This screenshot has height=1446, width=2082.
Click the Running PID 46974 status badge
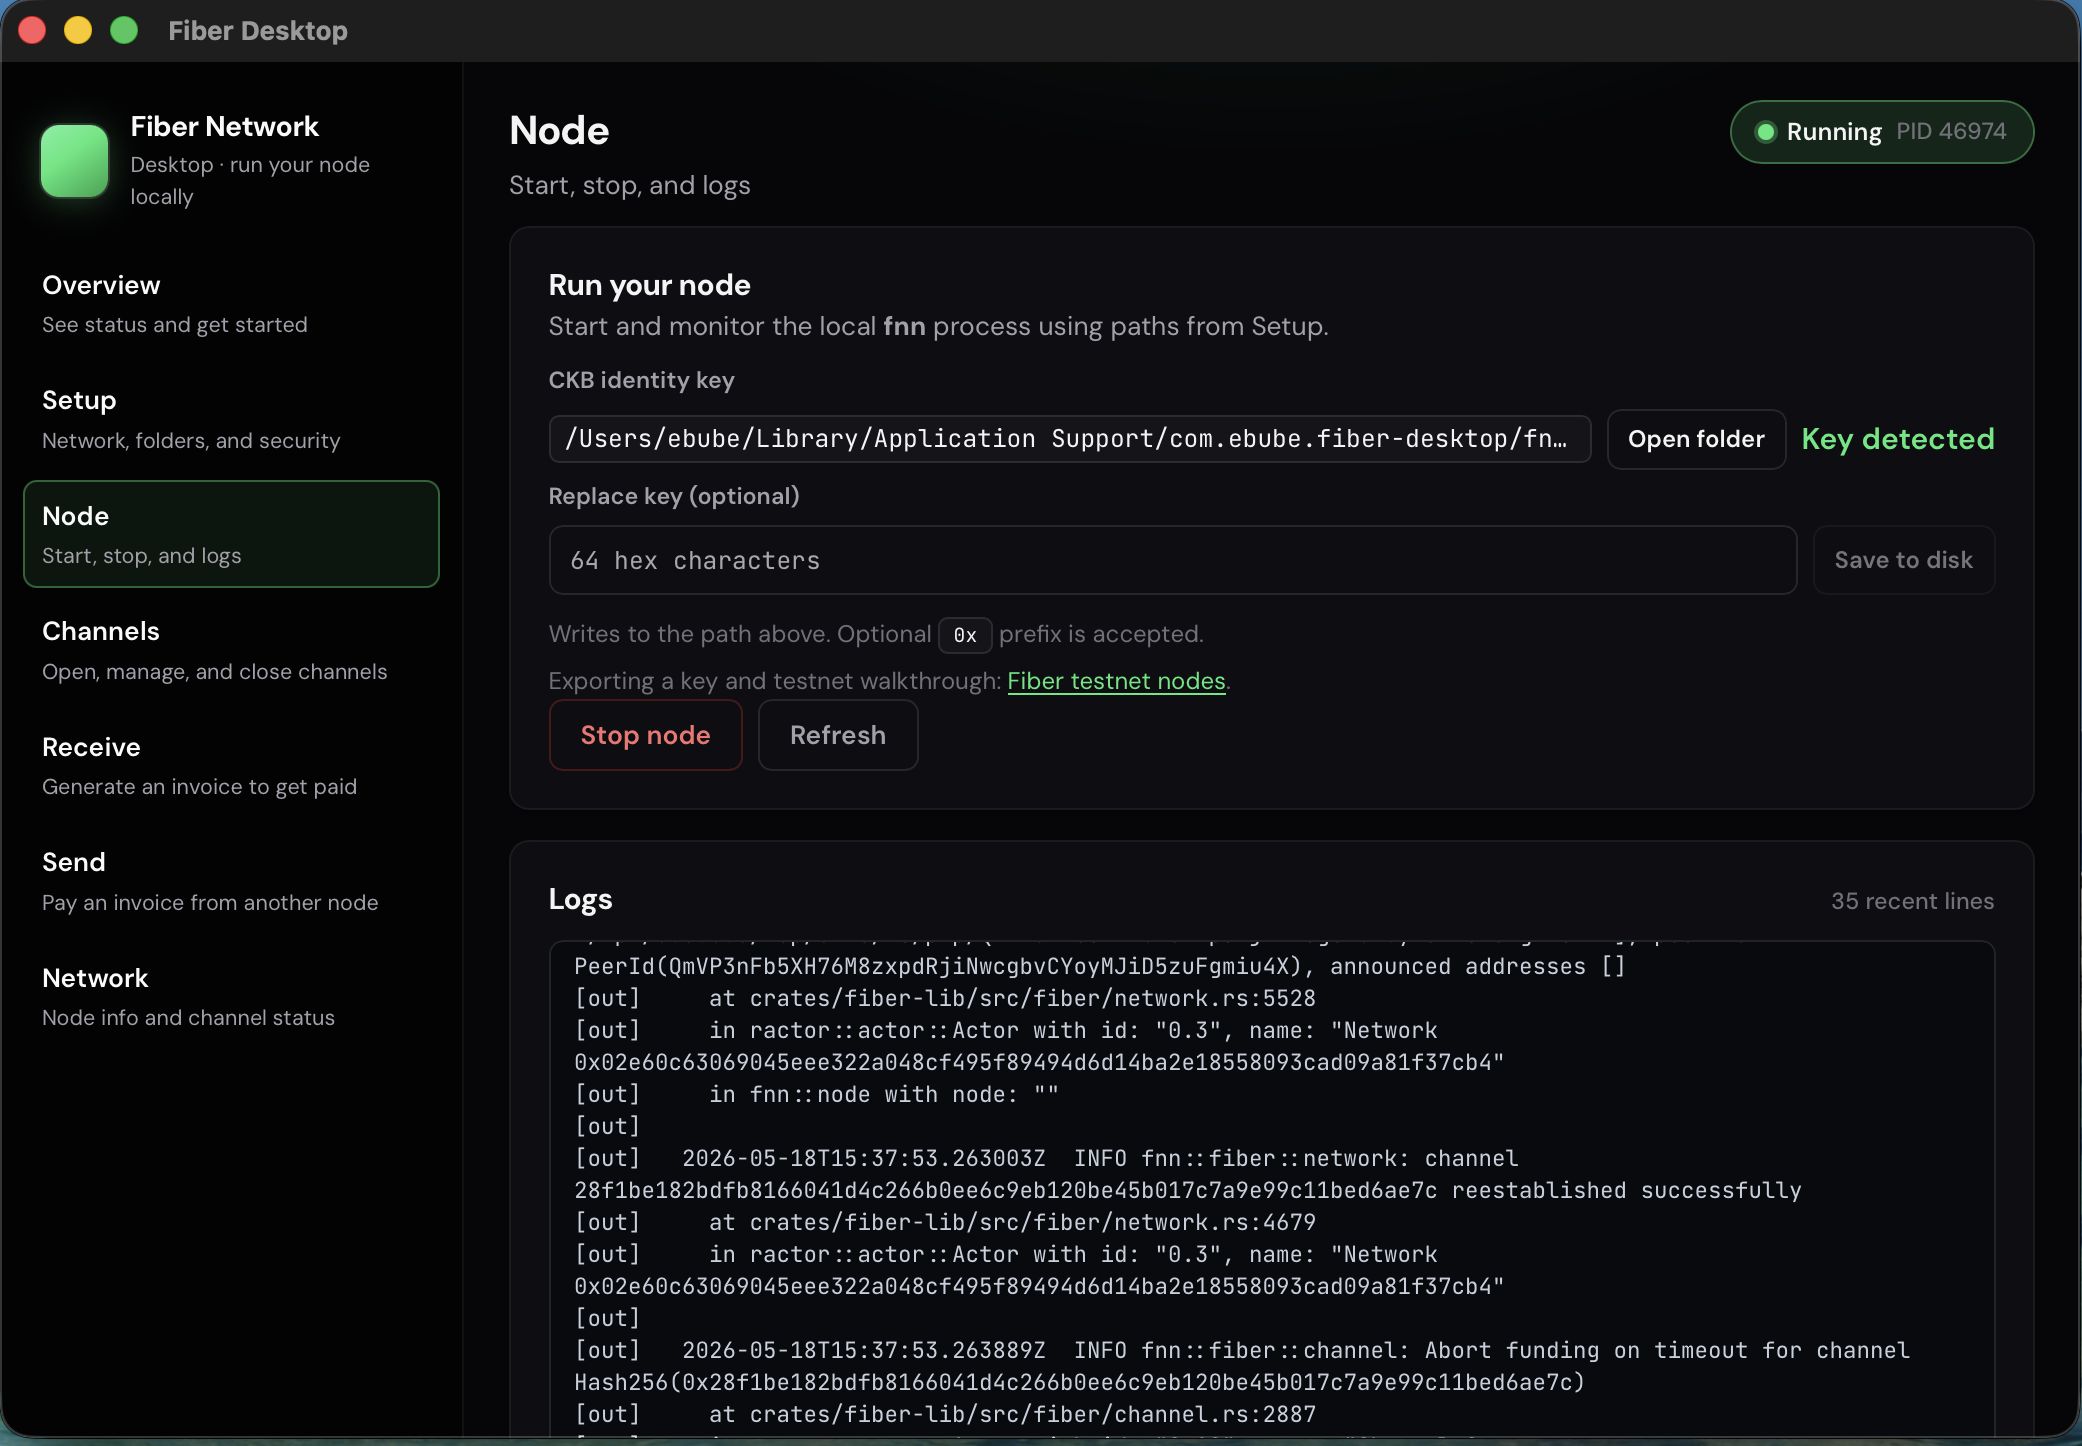tap(1881, 132)
